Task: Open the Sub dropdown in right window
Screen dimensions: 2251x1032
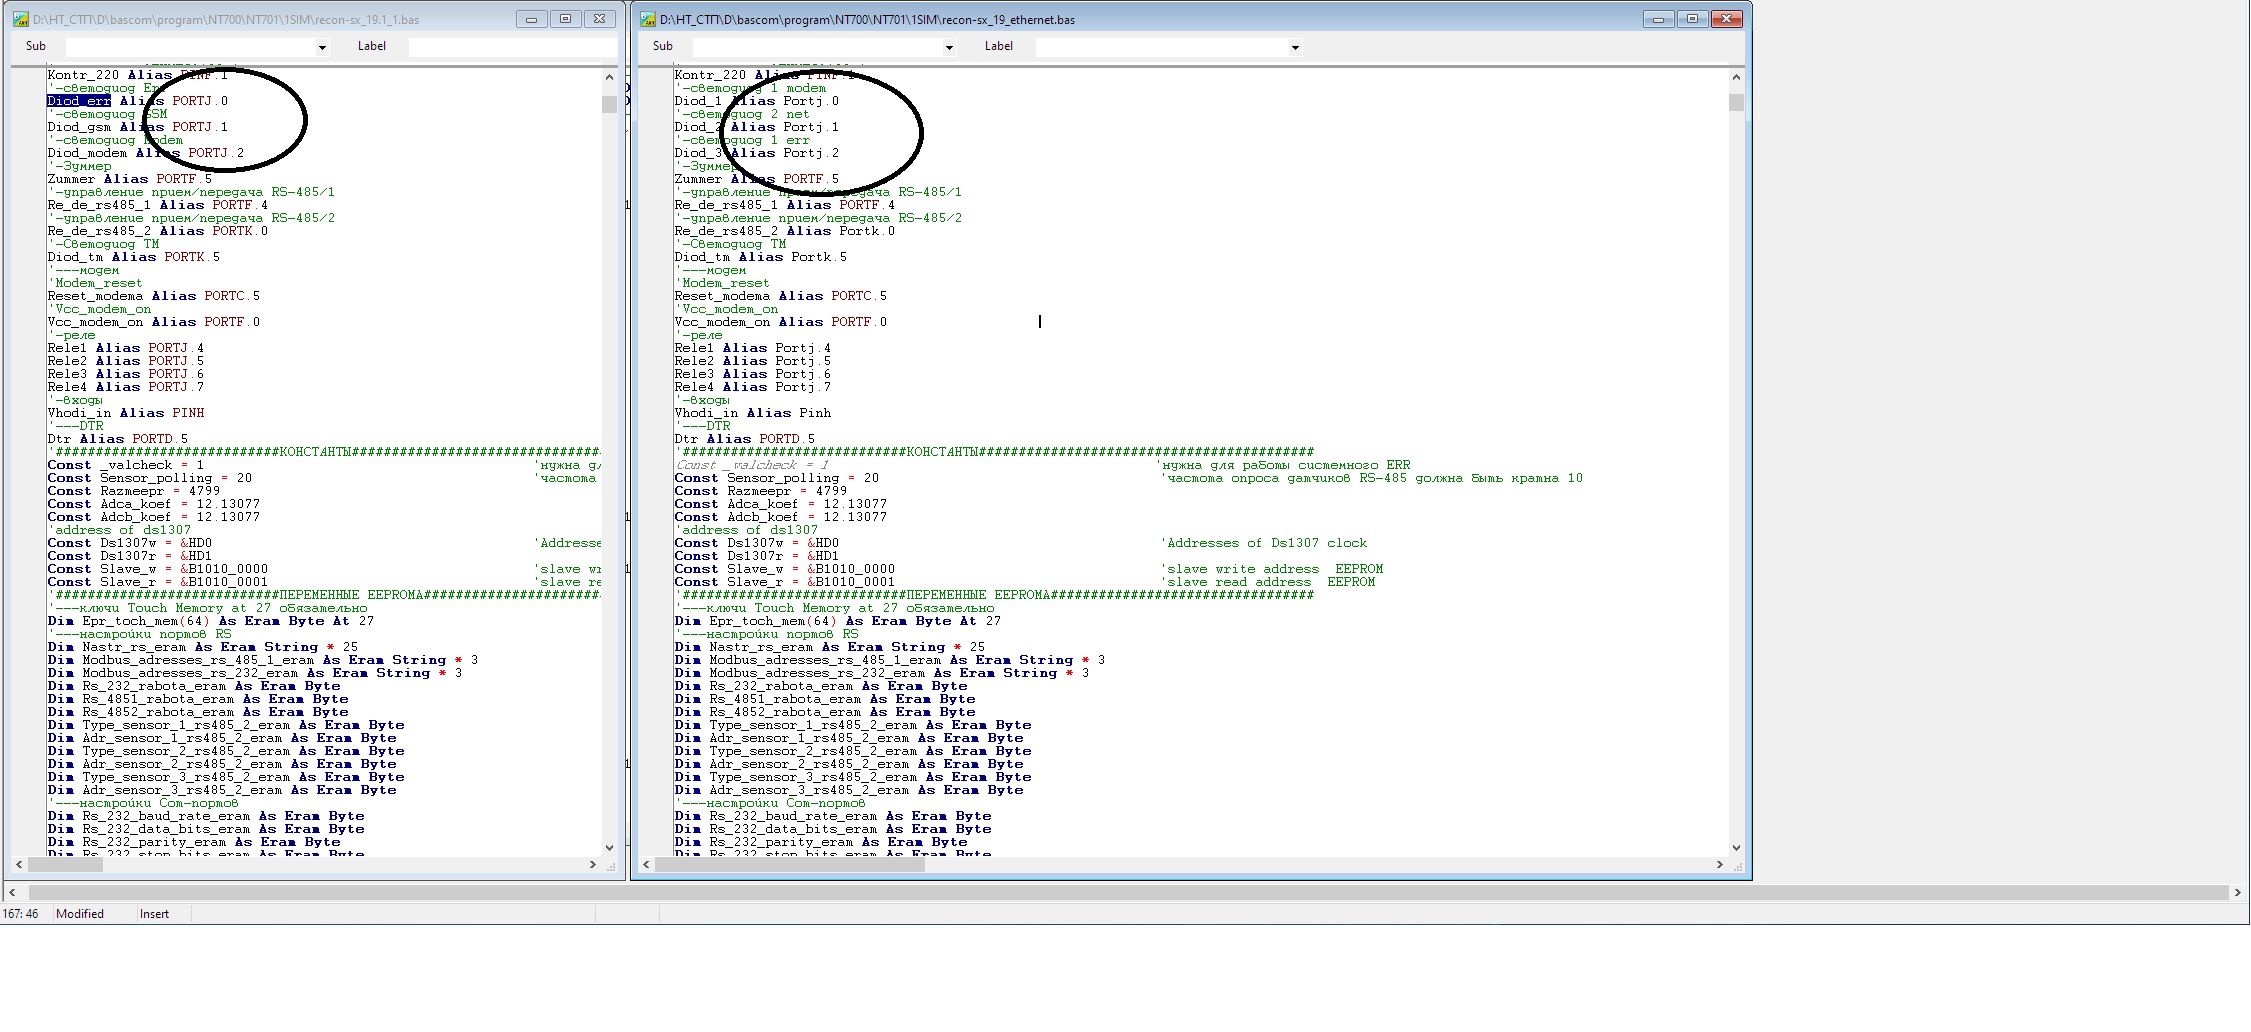Action: (949, 47)
